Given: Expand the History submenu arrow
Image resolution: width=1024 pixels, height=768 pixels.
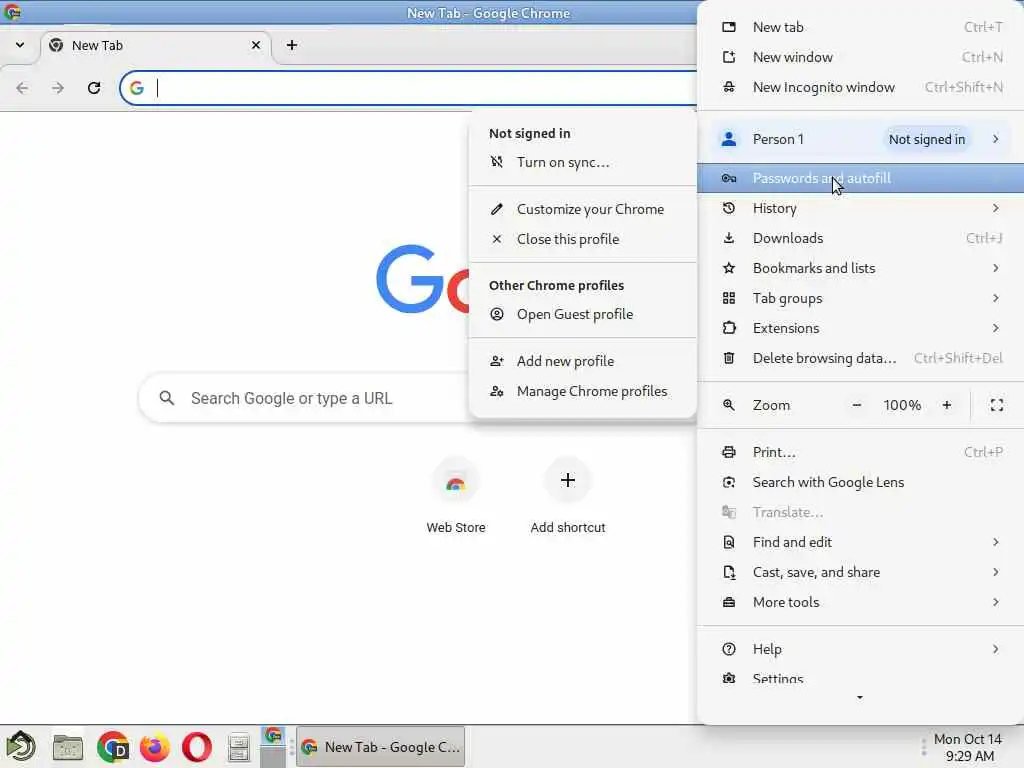Looking at the screenshot, I should click(995, 208).
